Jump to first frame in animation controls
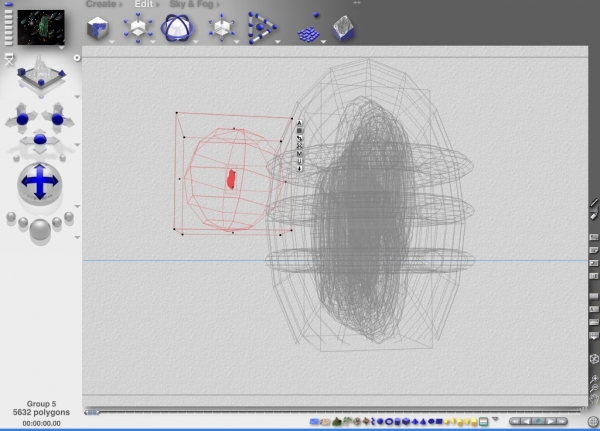This screenshot has height=431, width=600. (x=515, y=421)
